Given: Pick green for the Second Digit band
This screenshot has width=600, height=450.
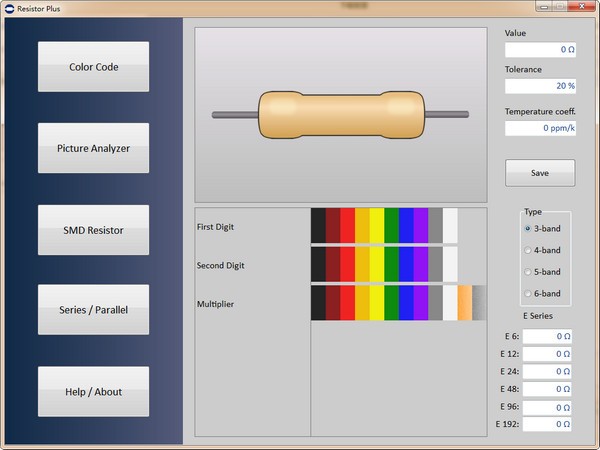Looking at the screenshot, I should click(x=391, y=265).
